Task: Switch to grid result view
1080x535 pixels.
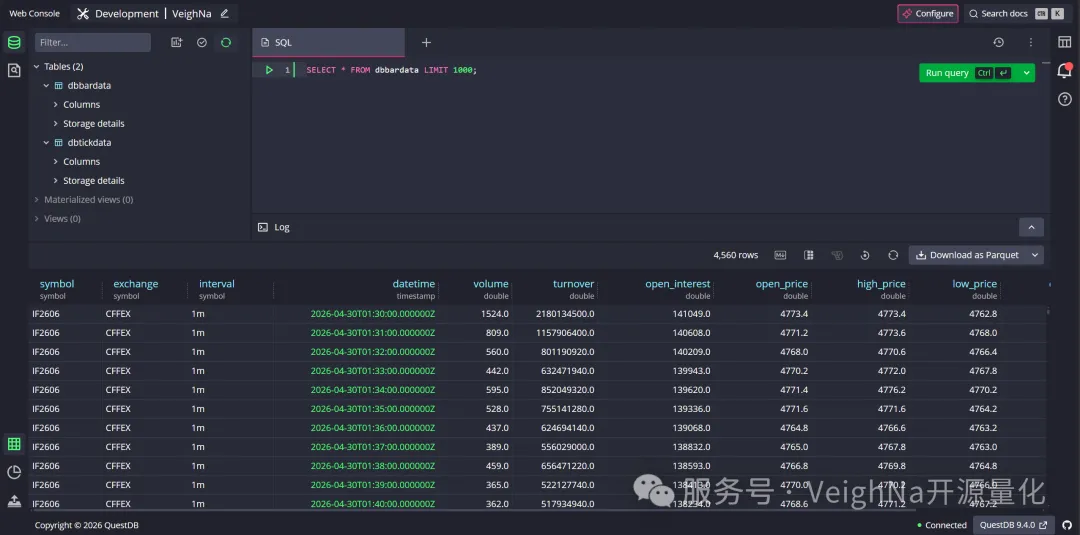Action: [14, 444]
